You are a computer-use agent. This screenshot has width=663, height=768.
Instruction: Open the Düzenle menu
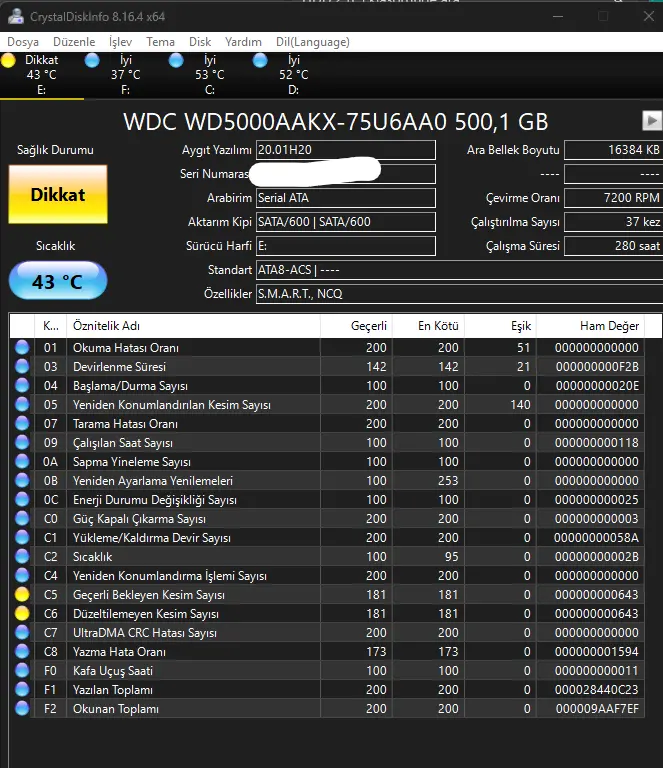(x=74, y=42)
